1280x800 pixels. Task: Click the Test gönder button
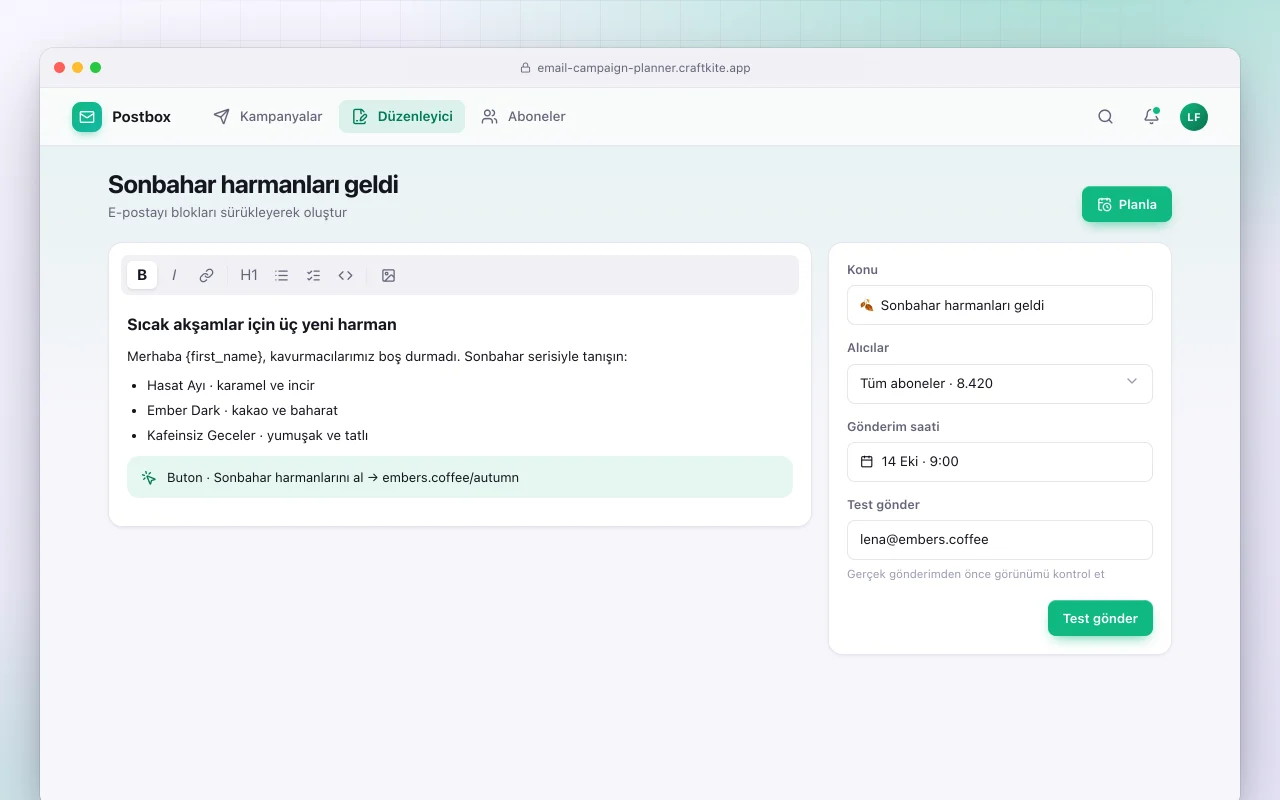tap(1100, 618)
